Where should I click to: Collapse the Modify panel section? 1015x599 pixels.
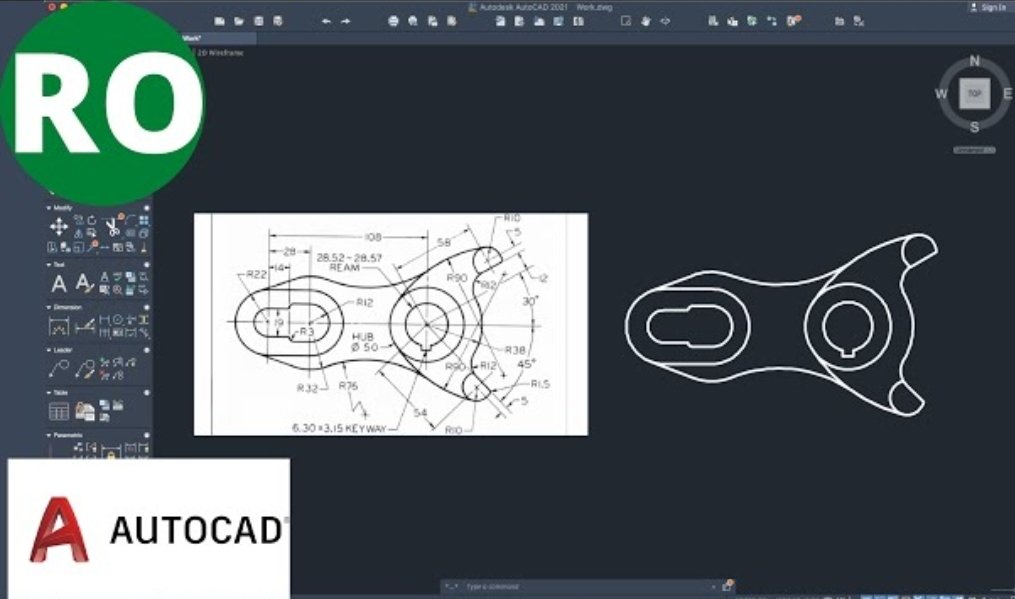(48, 208)
